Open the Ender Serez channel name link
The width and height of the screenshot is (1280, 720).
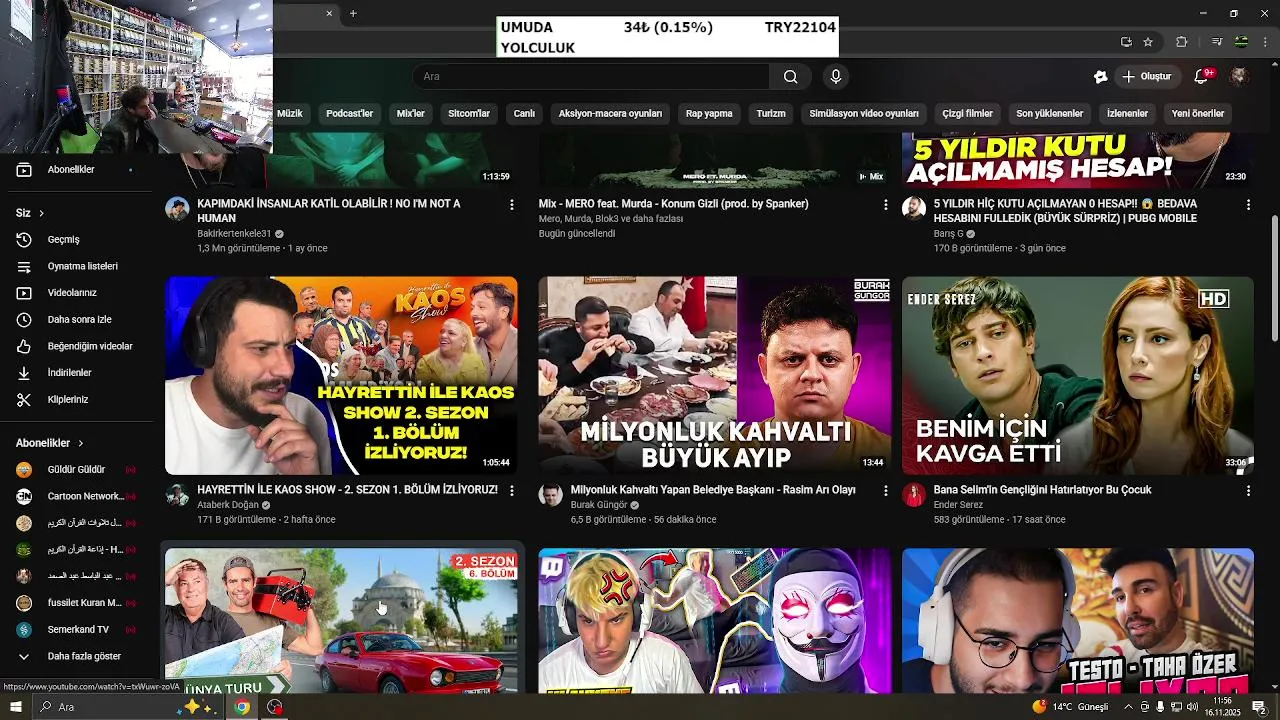click(x=958, y=505)
